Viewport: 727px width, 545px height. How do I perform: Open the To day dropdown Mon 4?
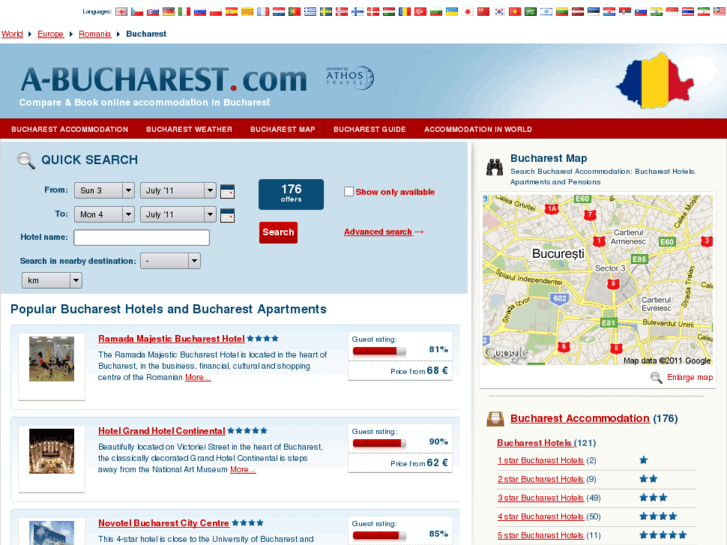(104, 214)
